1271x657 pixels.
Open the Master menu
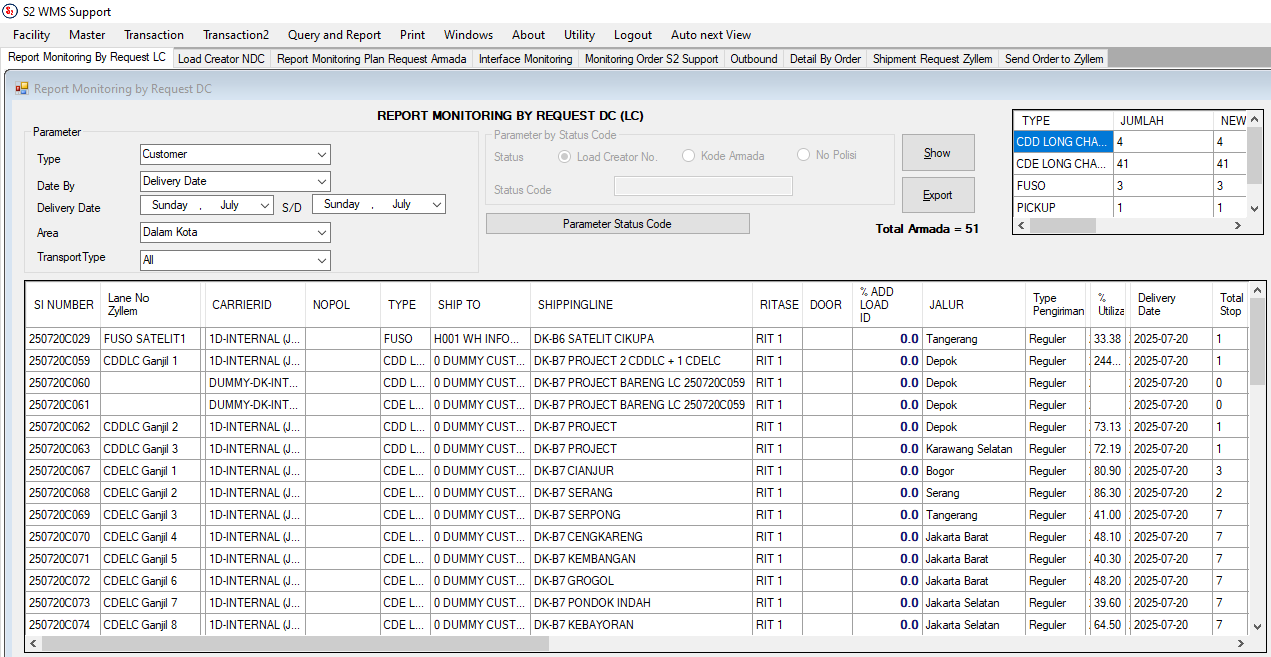click(x=87, y=34)
